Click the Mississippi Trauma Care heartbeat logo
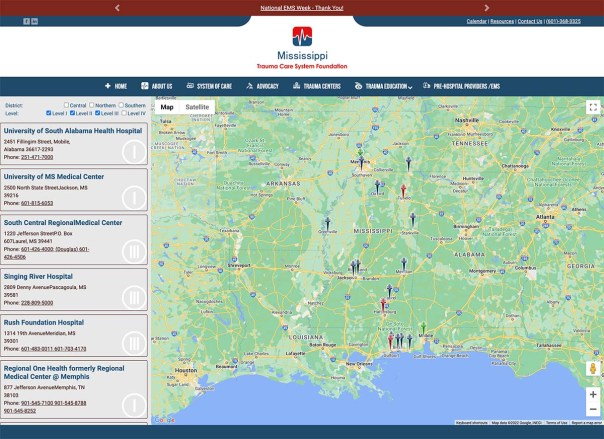This screenshot has width=604, height=439. click(302, 37)
